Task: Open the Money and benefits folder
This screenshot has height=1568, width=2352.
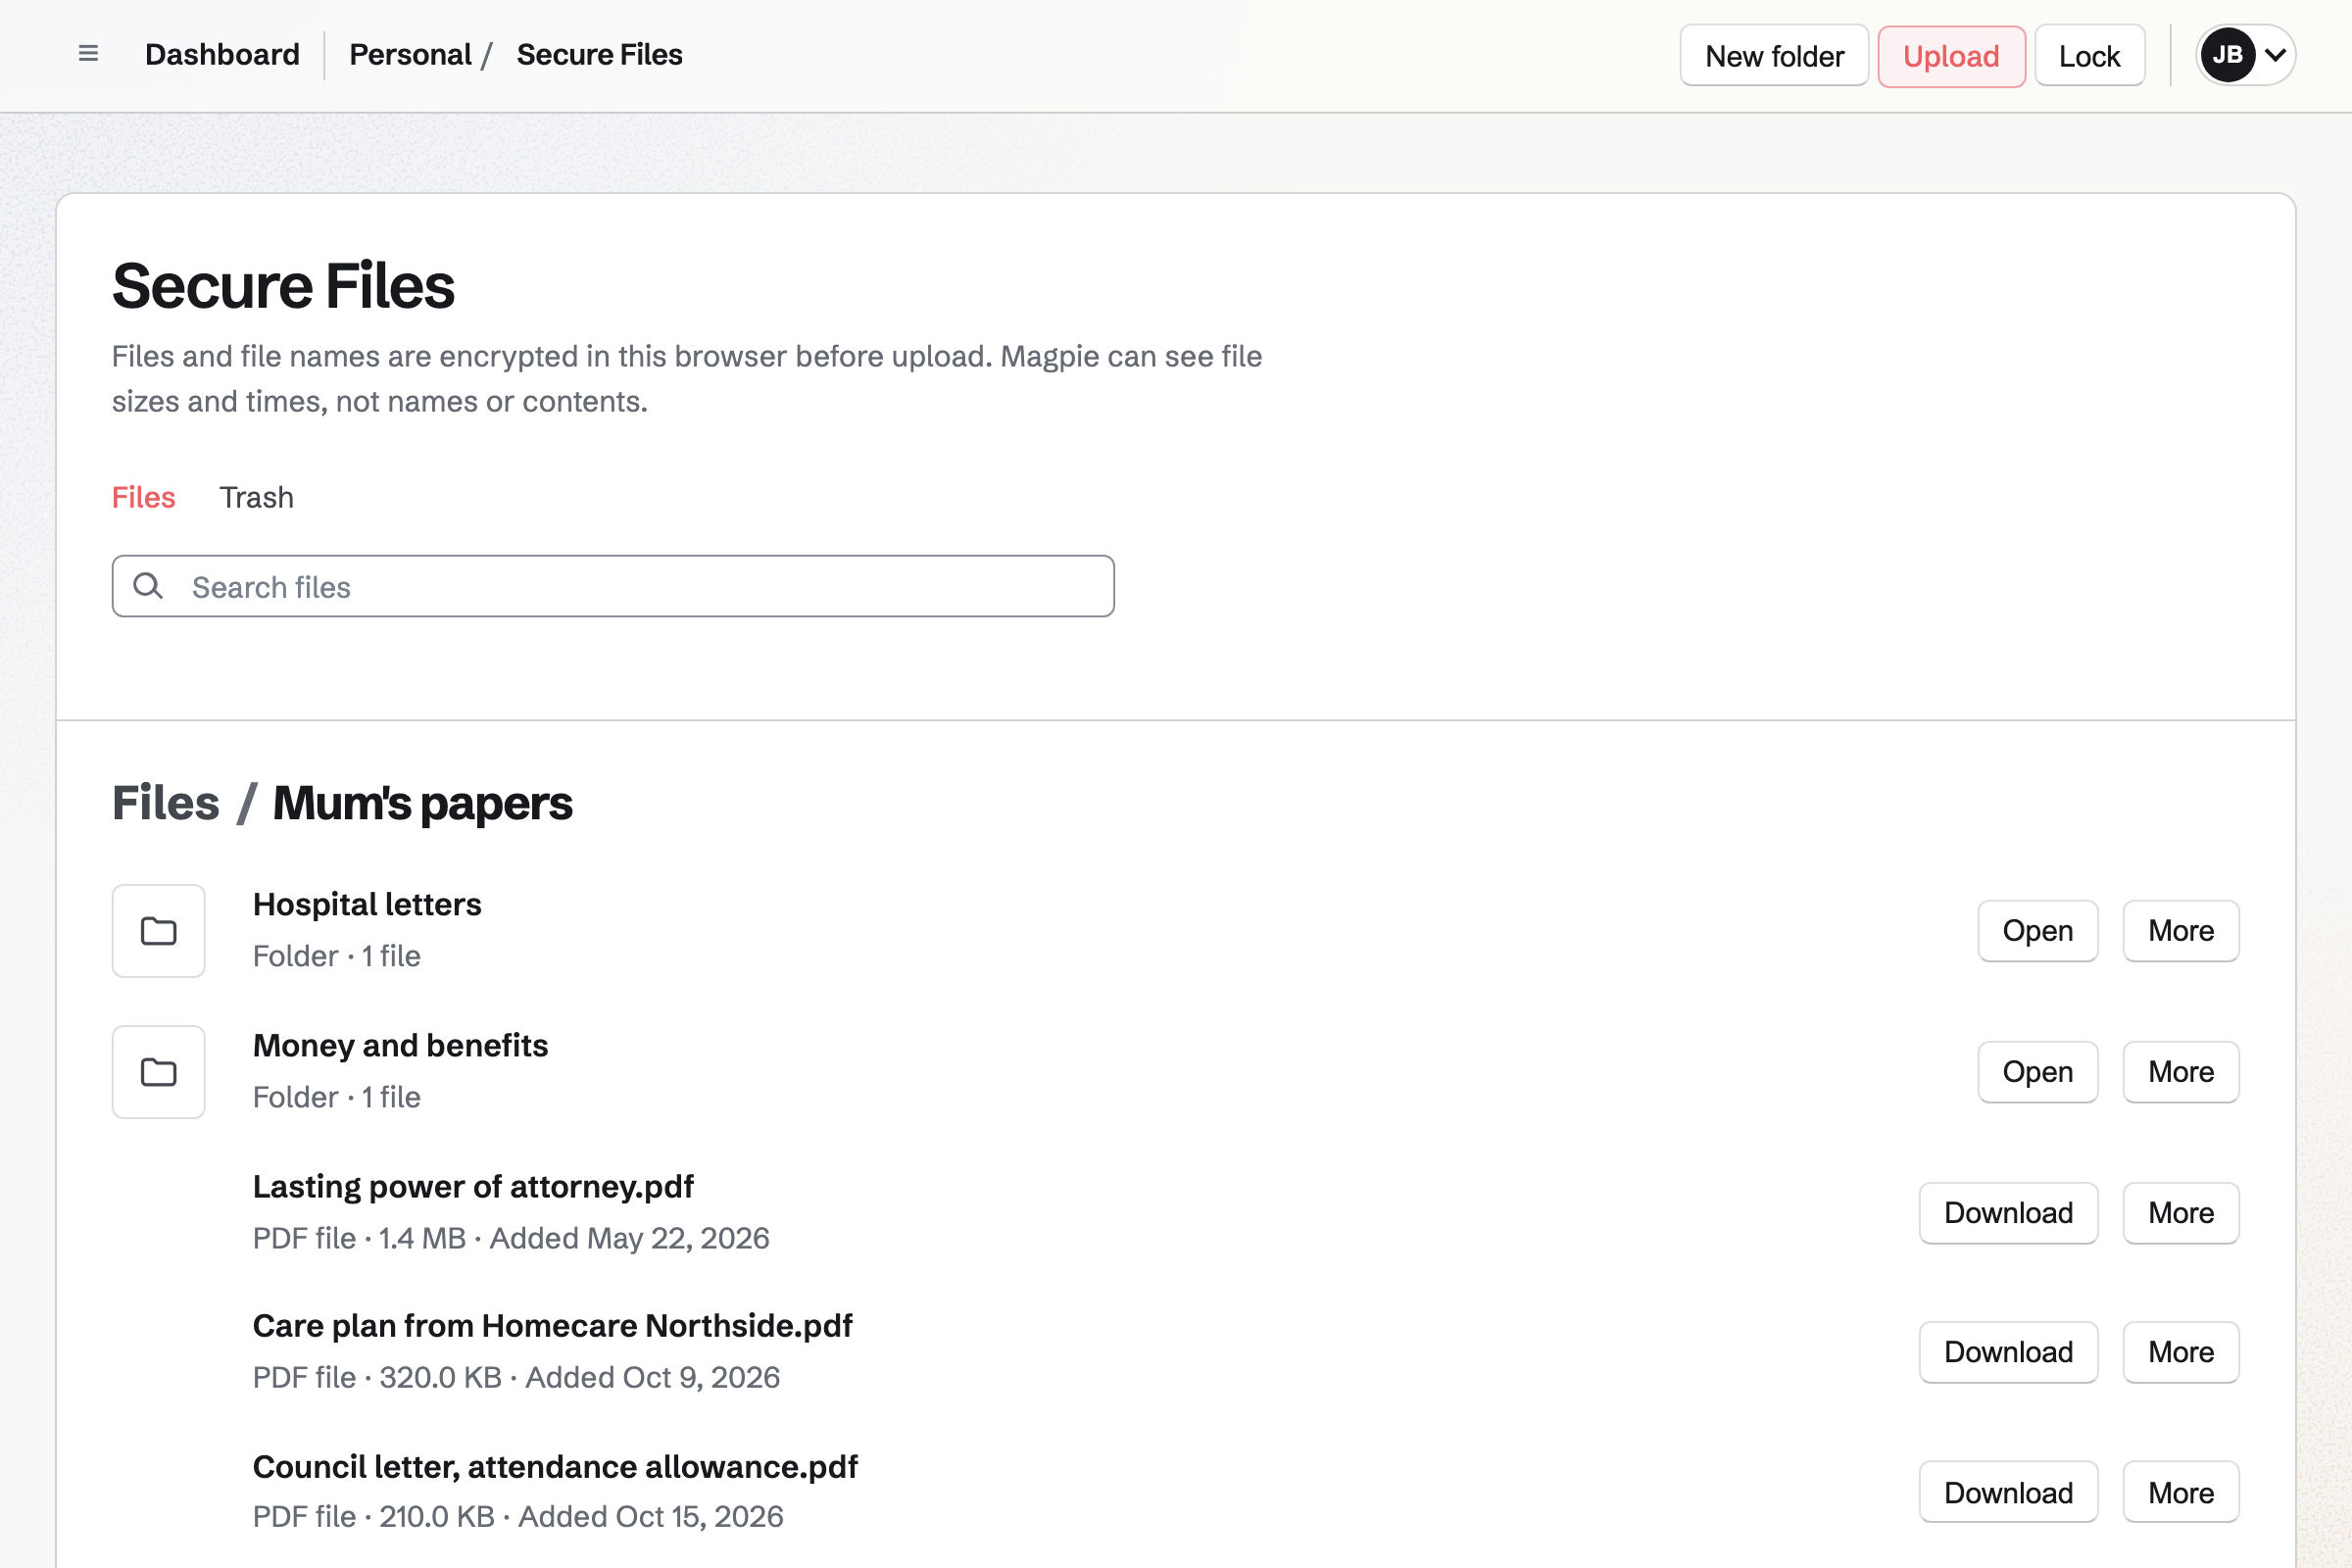Action: (2037, 1072)
